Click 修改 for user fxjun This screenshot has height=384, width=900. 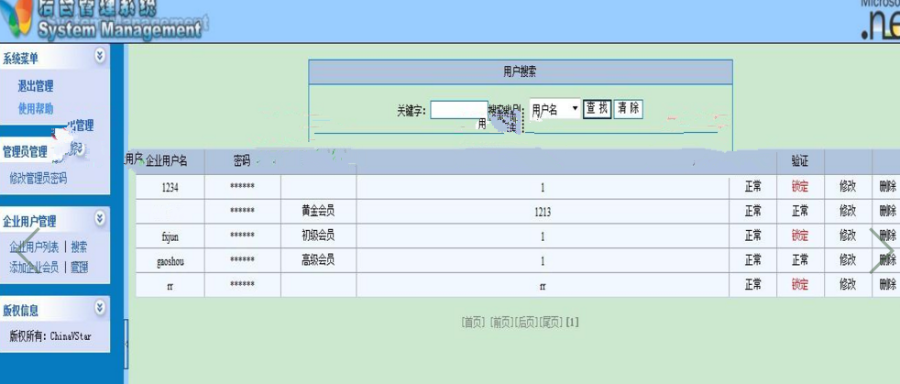coord(848,235)
